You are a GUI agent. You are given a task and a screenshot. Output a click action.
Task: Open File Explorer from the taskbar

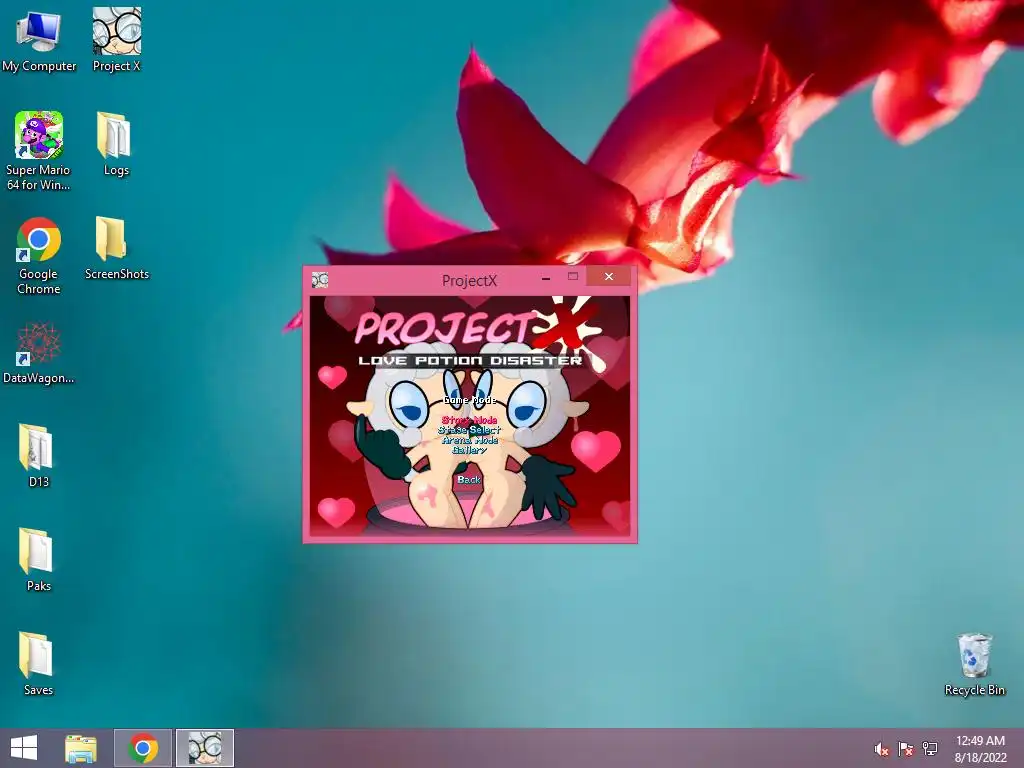81,748
